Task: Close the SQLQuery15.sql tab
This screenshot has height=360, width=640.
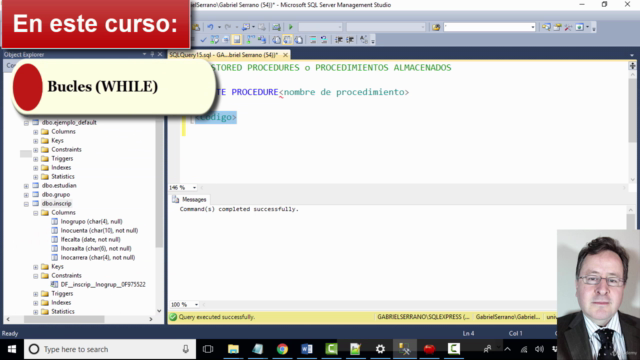Action: coord(285,55)
